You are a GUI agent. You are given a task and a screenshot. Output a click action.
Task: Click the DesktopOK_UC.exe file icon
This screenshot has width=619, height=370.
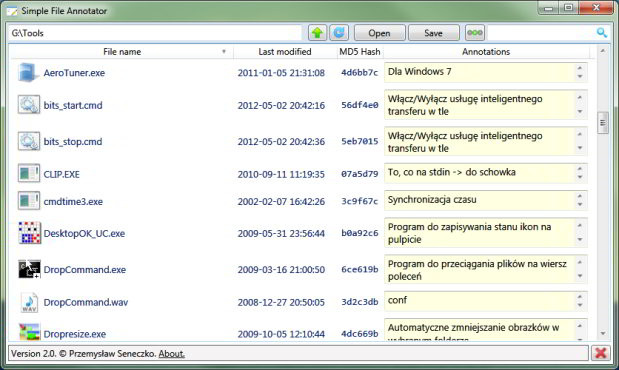(29, 233)
